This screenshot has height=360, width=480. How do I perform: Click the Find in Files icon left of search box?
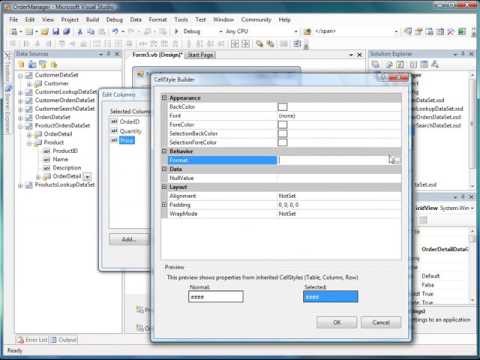pyautogui.click(x=307, y=32)
